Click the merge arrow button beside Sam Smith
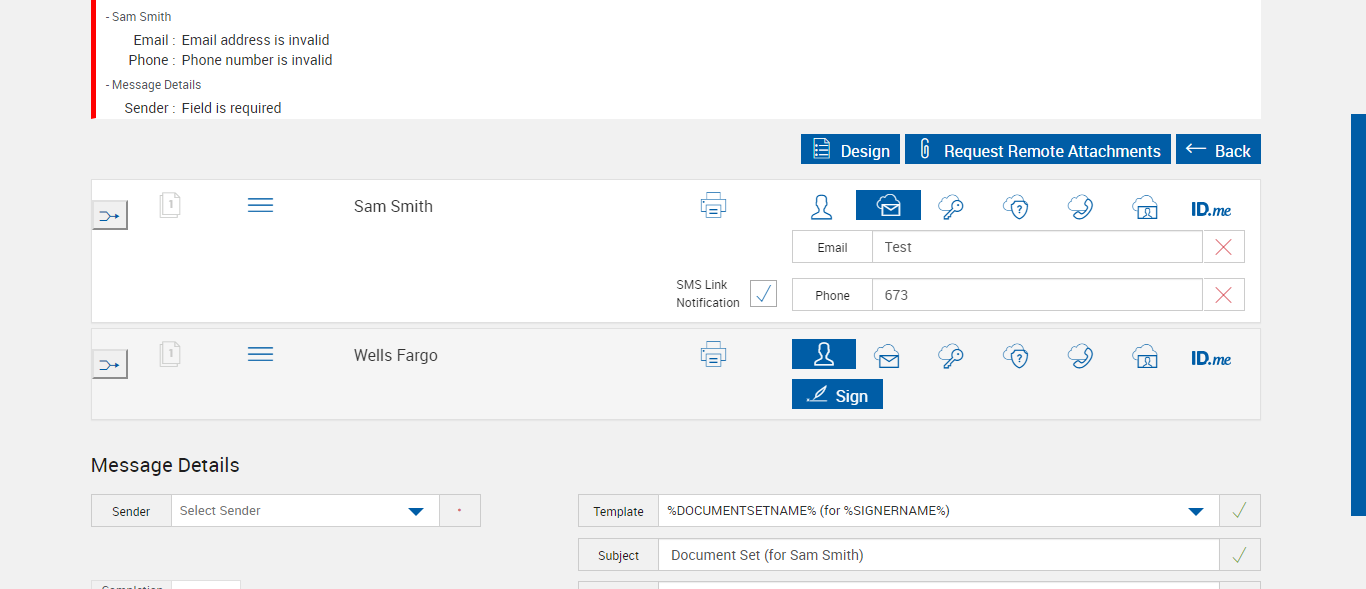 (110, 215)
